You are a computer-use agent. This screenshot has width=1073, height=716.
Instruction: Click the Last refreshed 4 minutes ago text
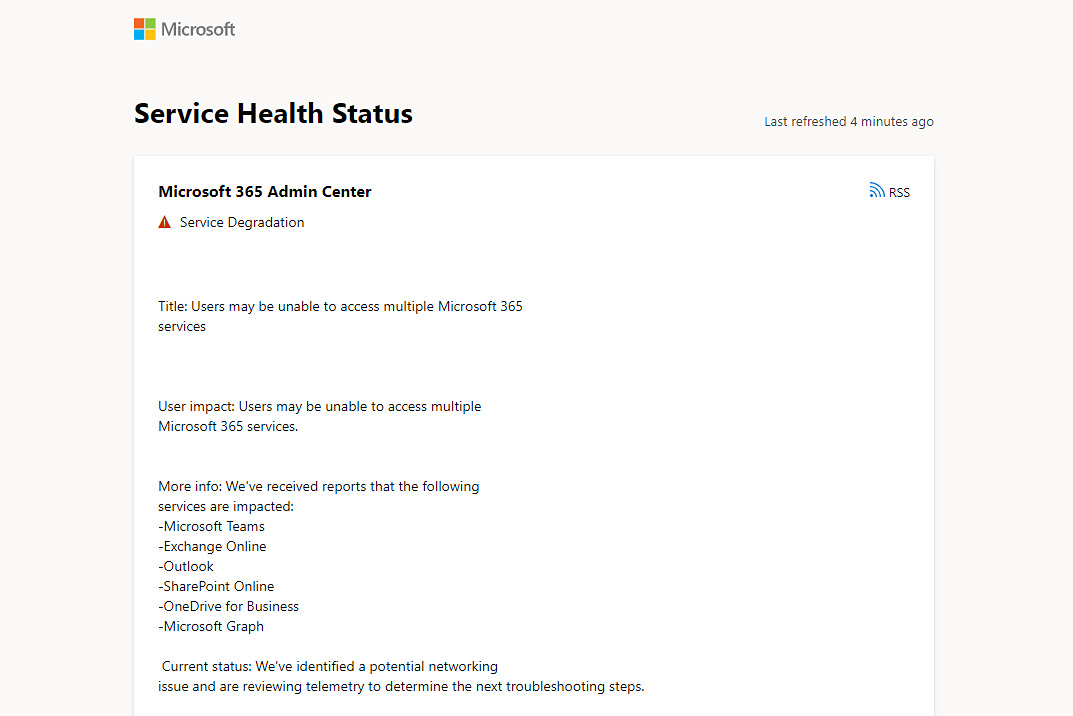[849, 122]
